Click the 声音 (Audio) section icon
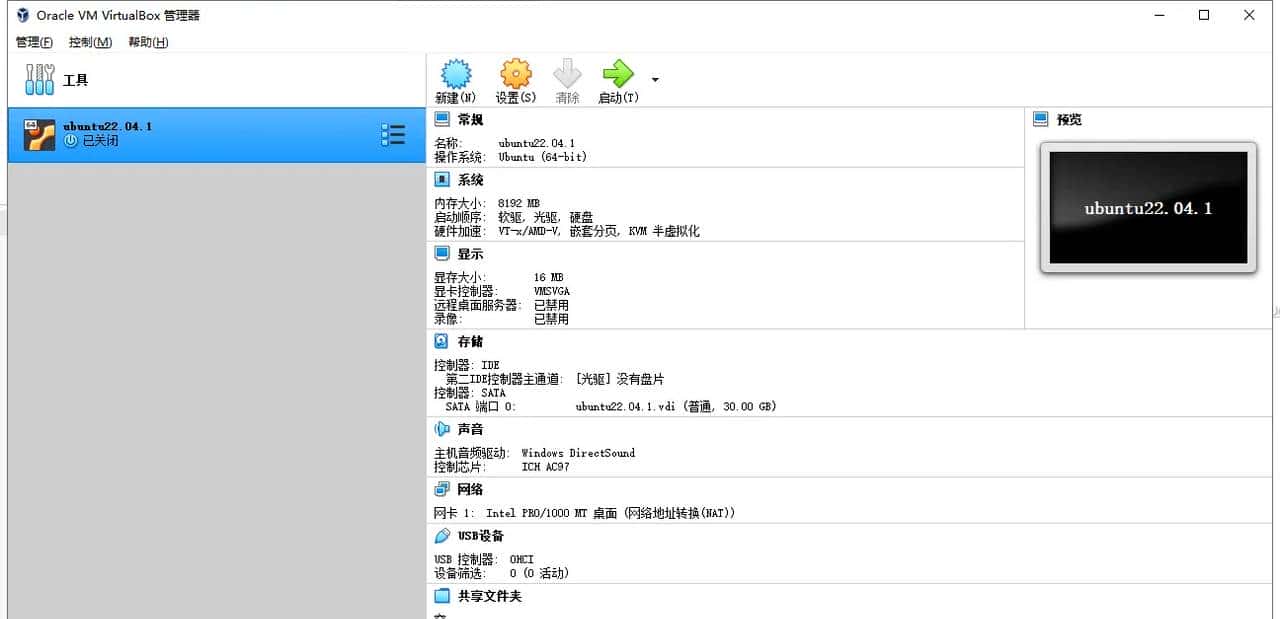Viewport: 1280px width, 619px height. (441, 428)
